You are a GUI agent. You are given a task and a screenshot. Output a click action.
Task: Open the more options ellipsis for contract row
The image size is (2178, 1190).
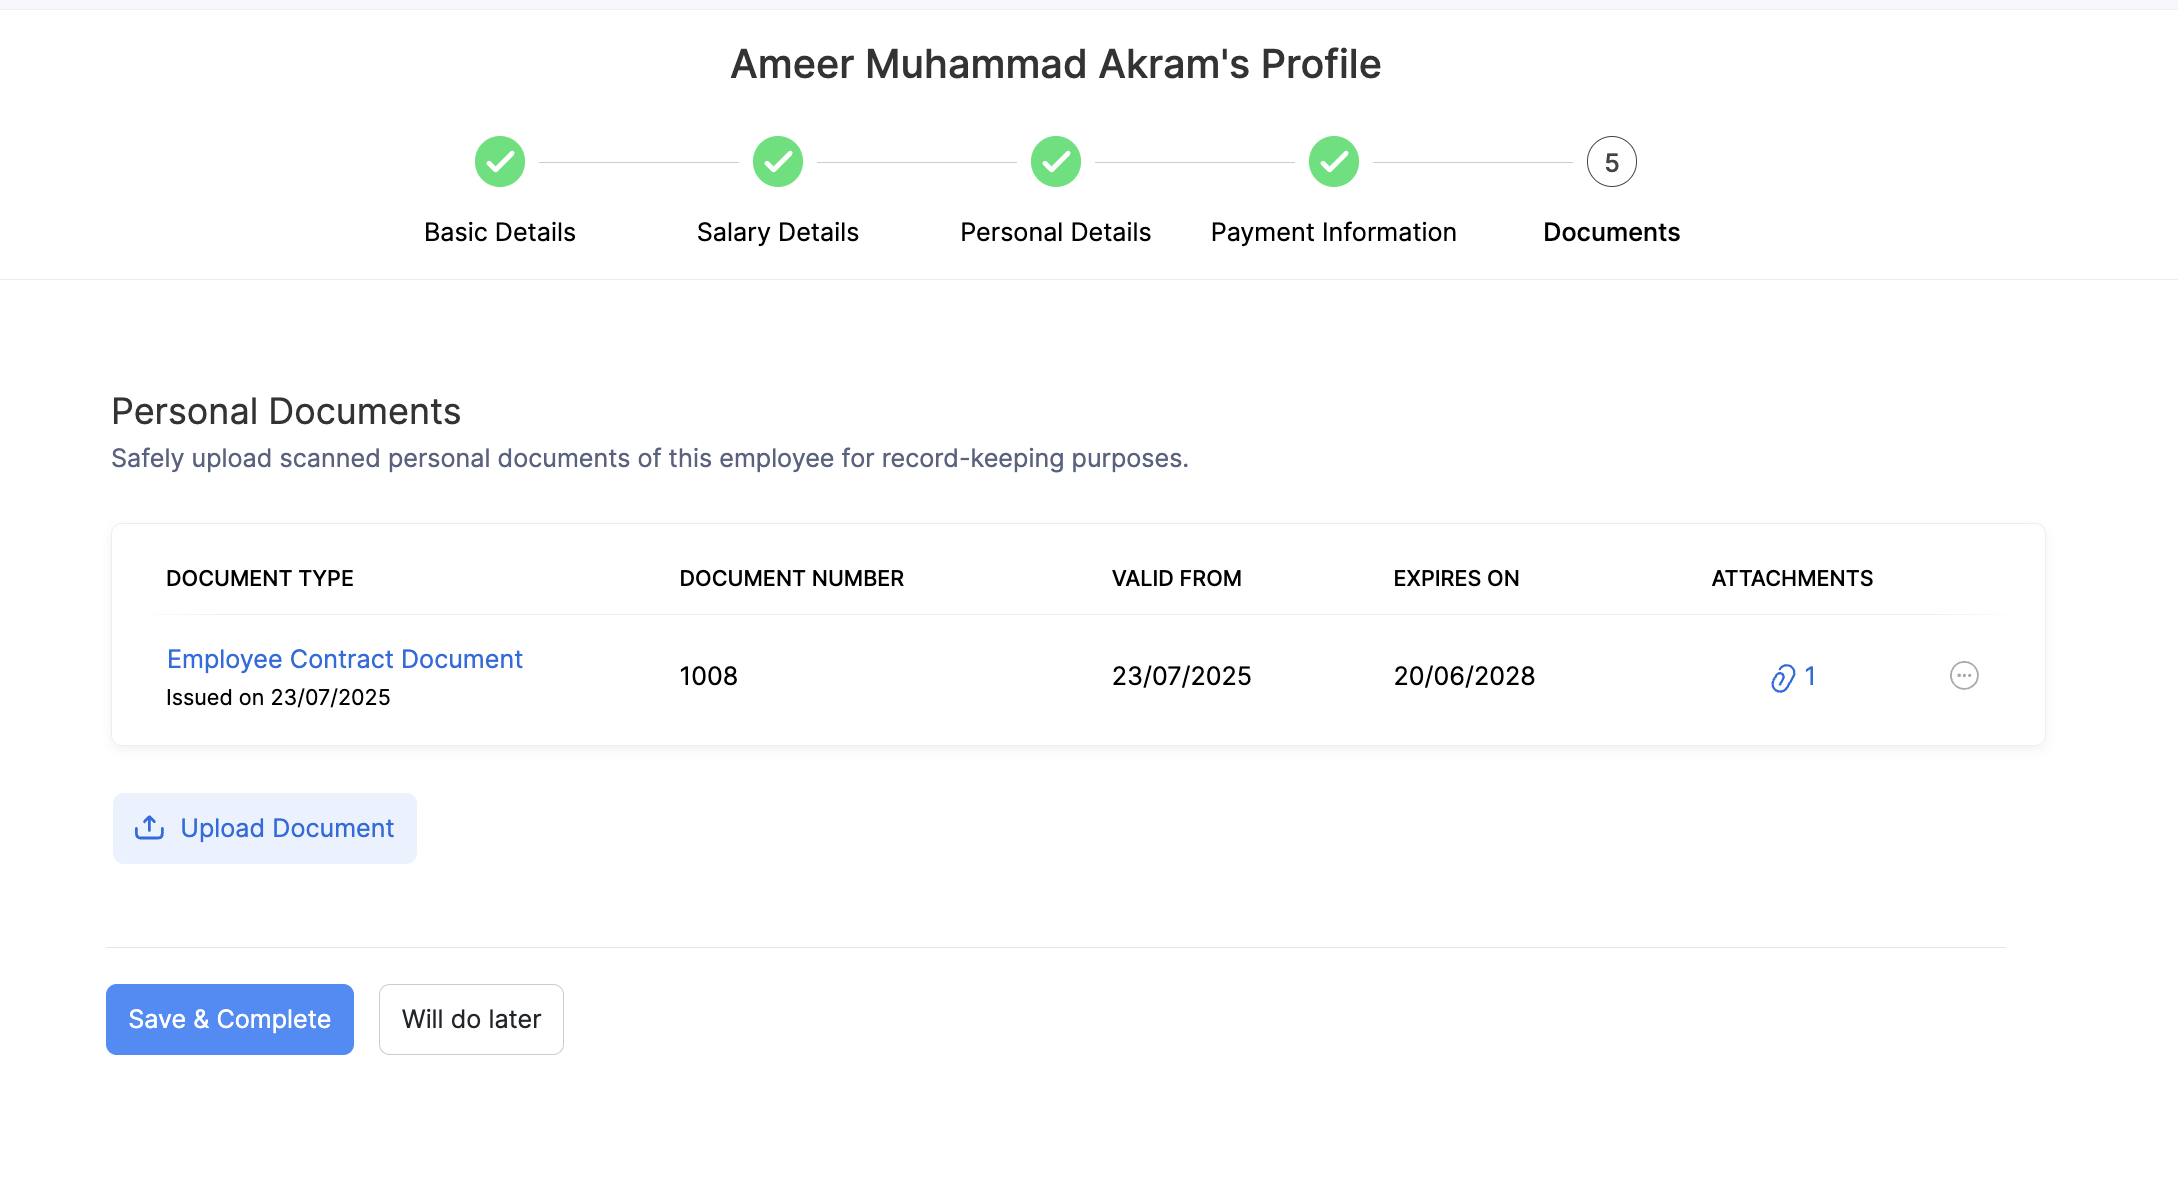click(1964, 676)
